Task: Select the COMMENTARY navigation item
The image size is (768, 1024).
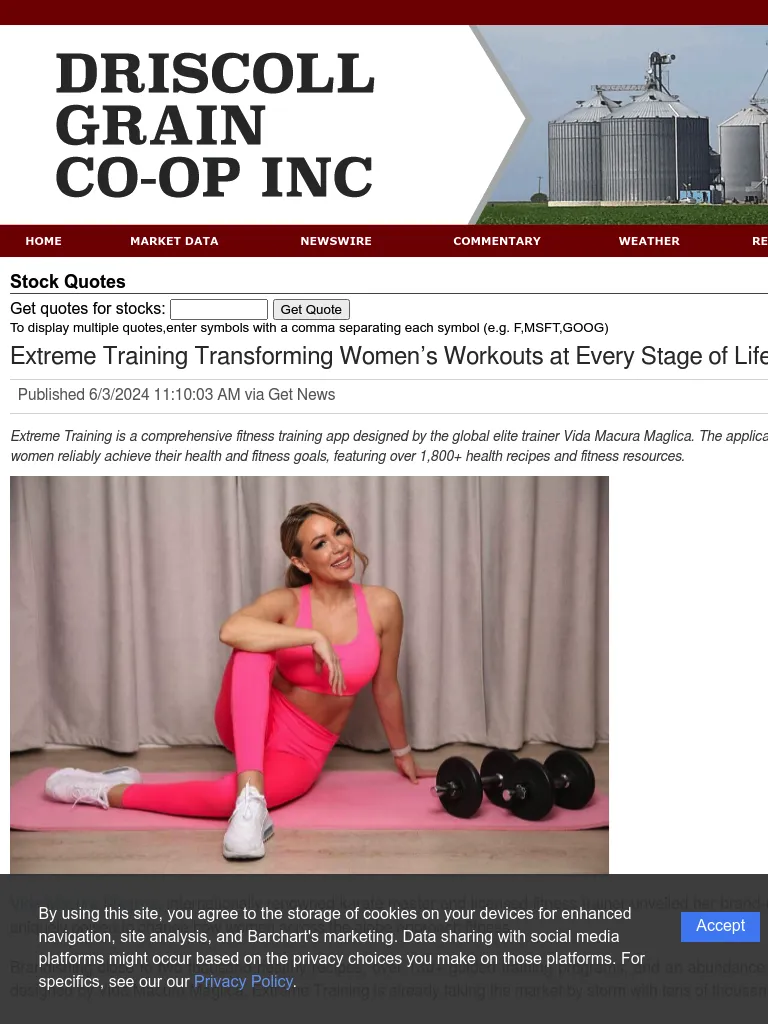Action: pos(497,241)
